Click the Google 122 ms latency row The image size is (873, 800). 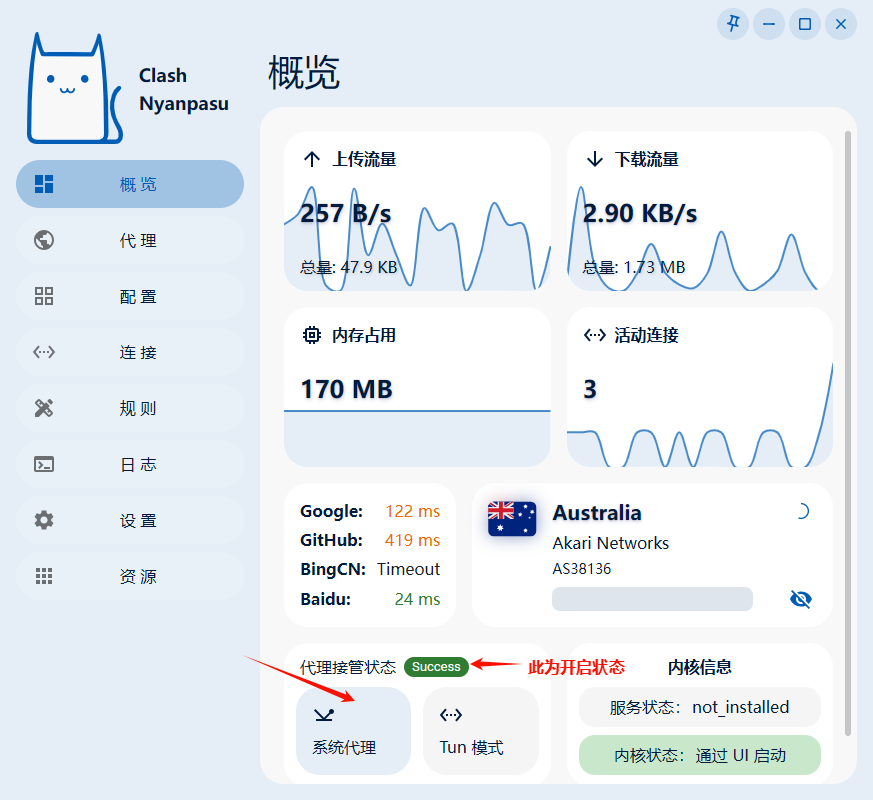(370, 511)
